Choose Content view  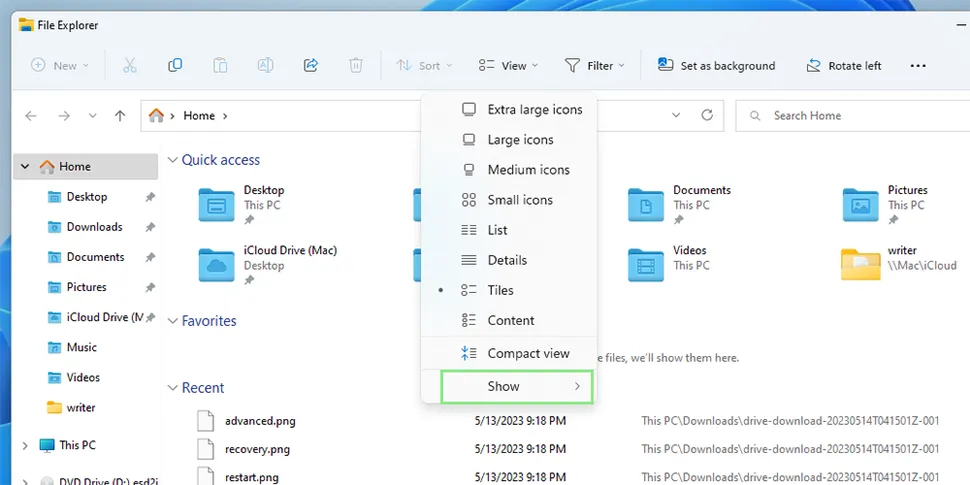509,320
